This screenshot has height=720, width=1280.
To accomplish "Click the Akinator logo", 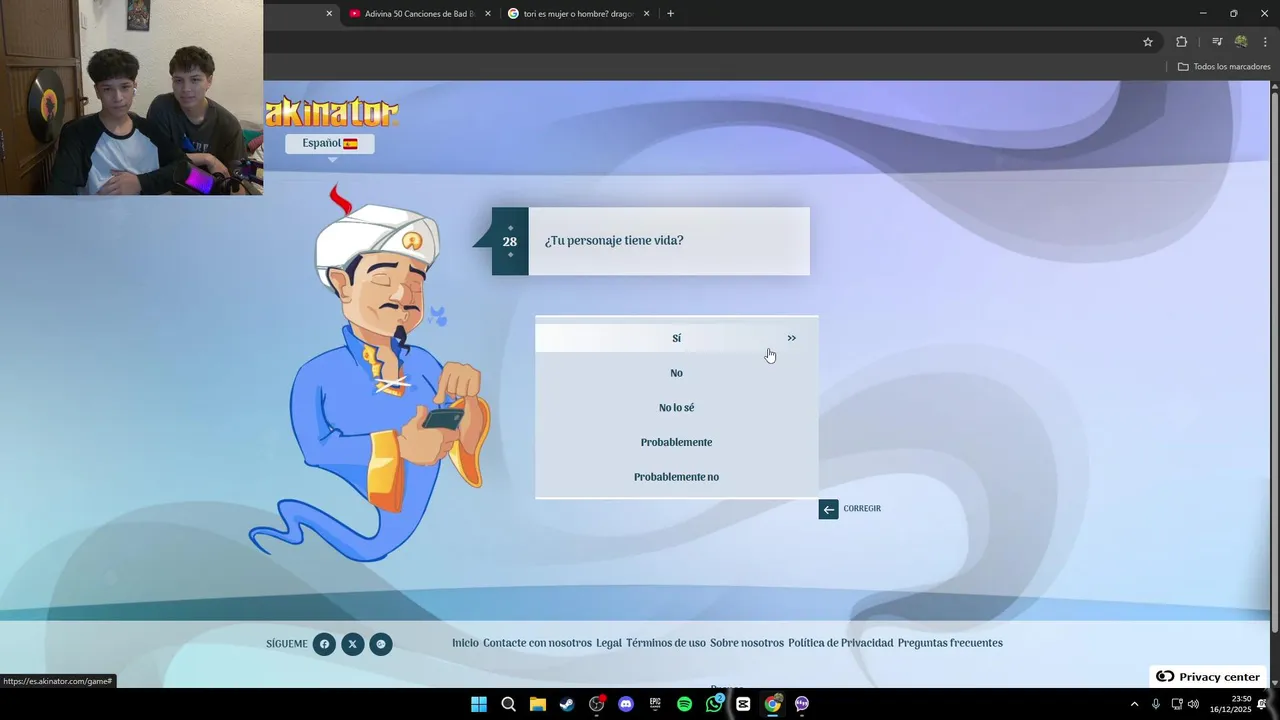I will 332,112.
